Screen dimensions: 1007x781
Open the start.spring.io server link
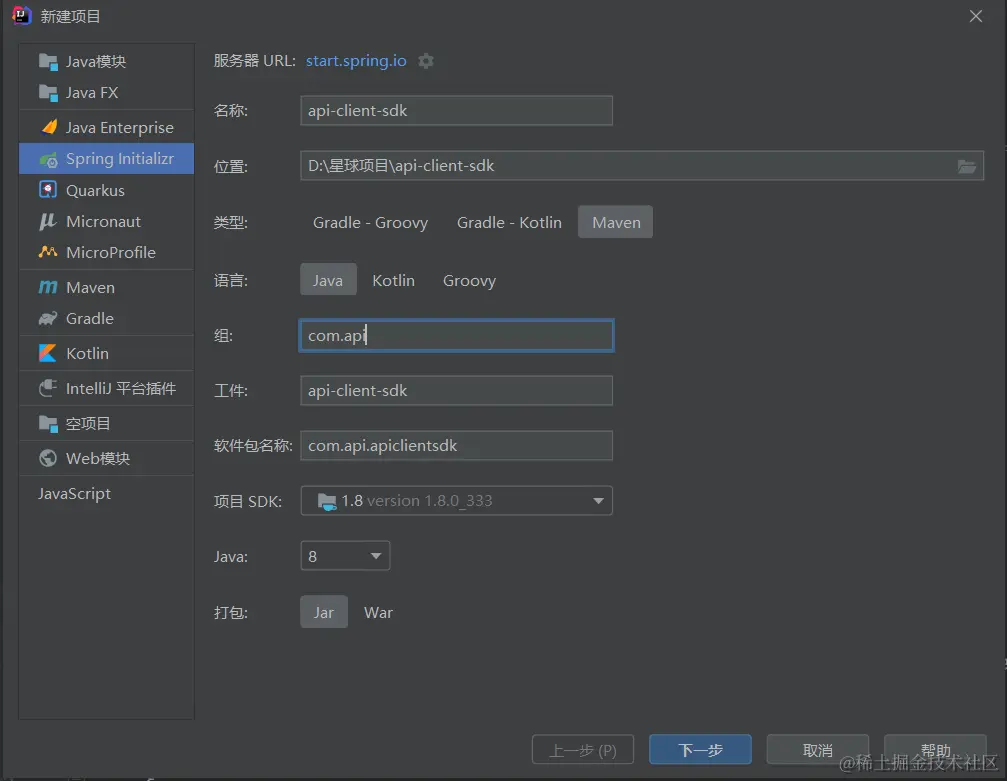click(x=356, y=60)
